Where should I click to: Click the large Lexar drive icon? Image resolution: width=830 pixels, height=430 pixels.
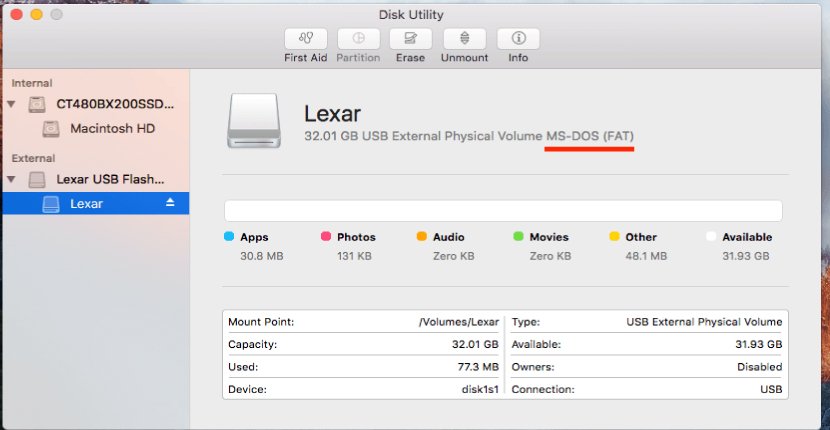pos(254,121)
